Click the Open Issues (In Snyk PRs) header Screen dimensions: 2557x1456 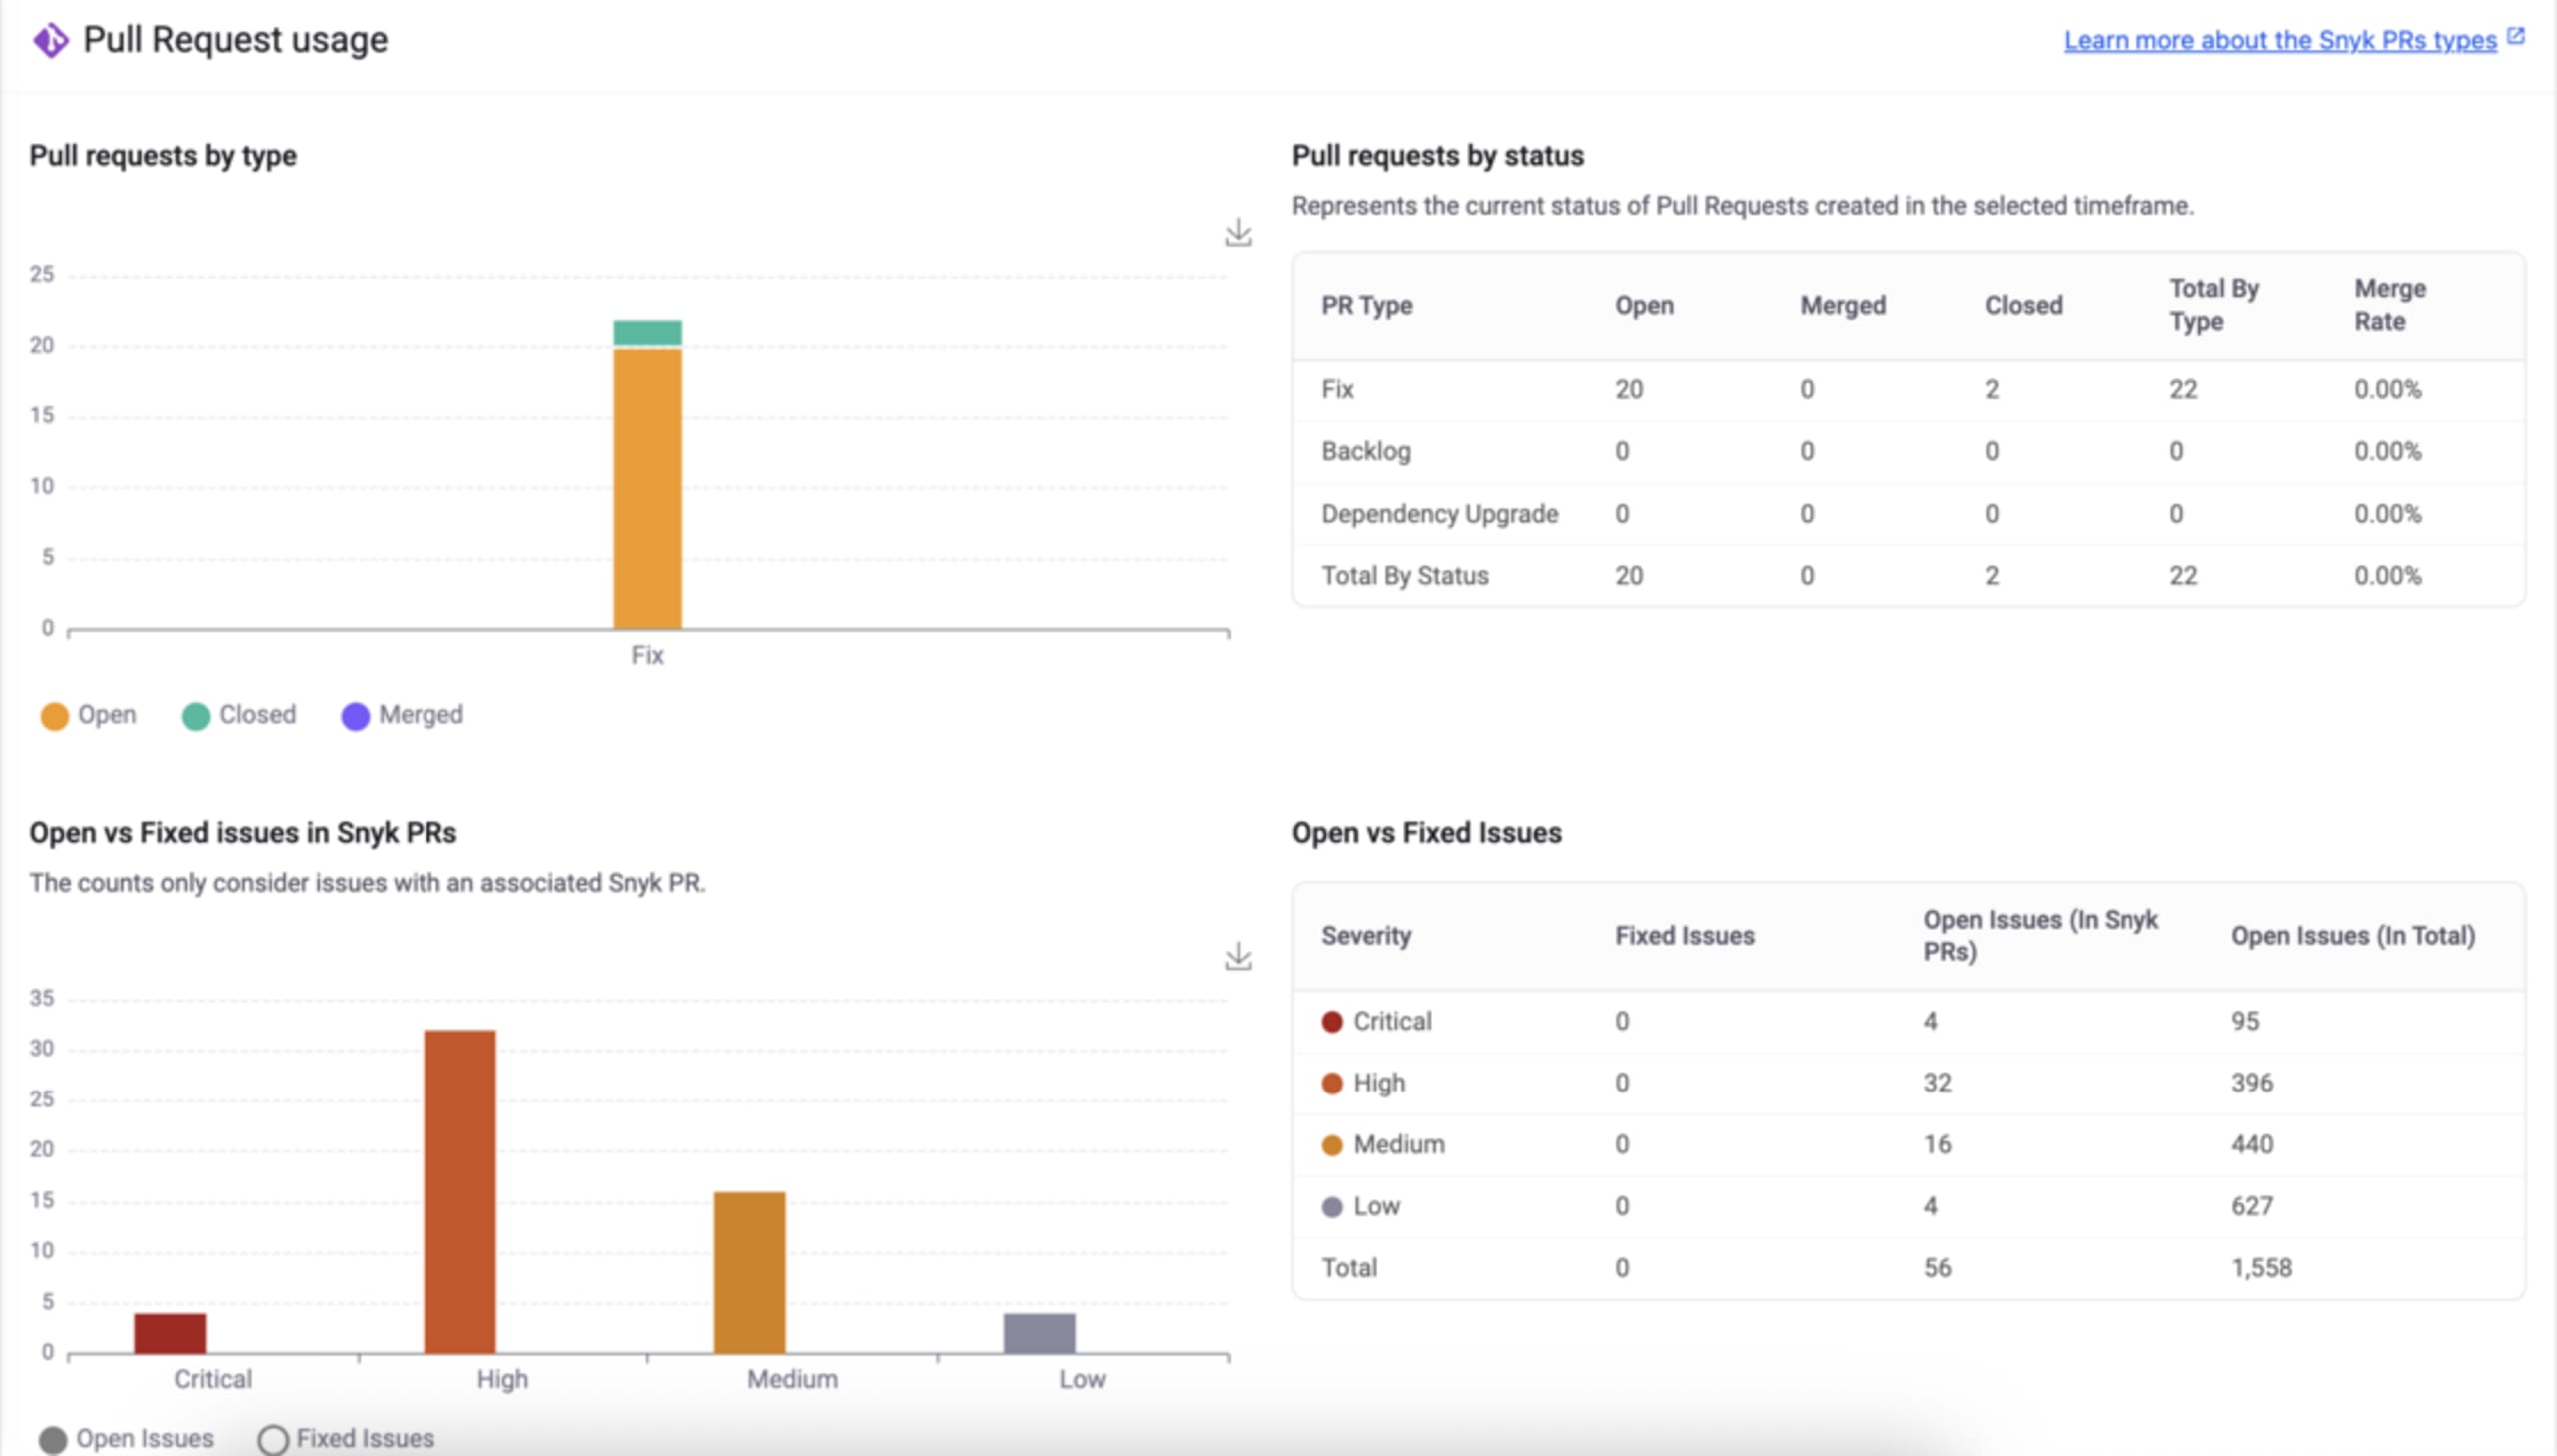2040,935
